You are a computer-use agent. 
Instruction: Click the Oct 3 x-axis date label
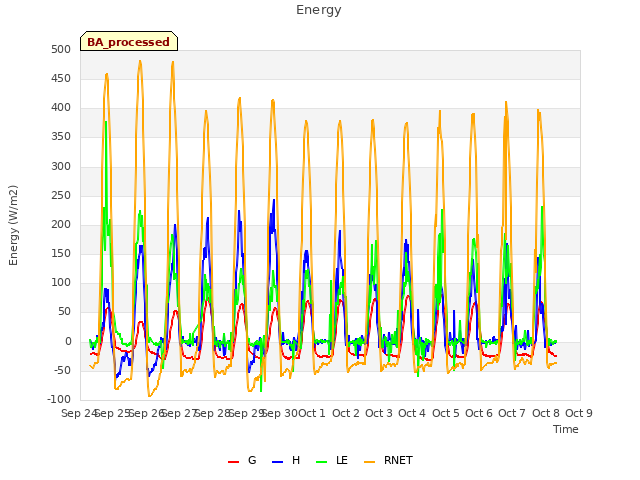pos(379,413)
